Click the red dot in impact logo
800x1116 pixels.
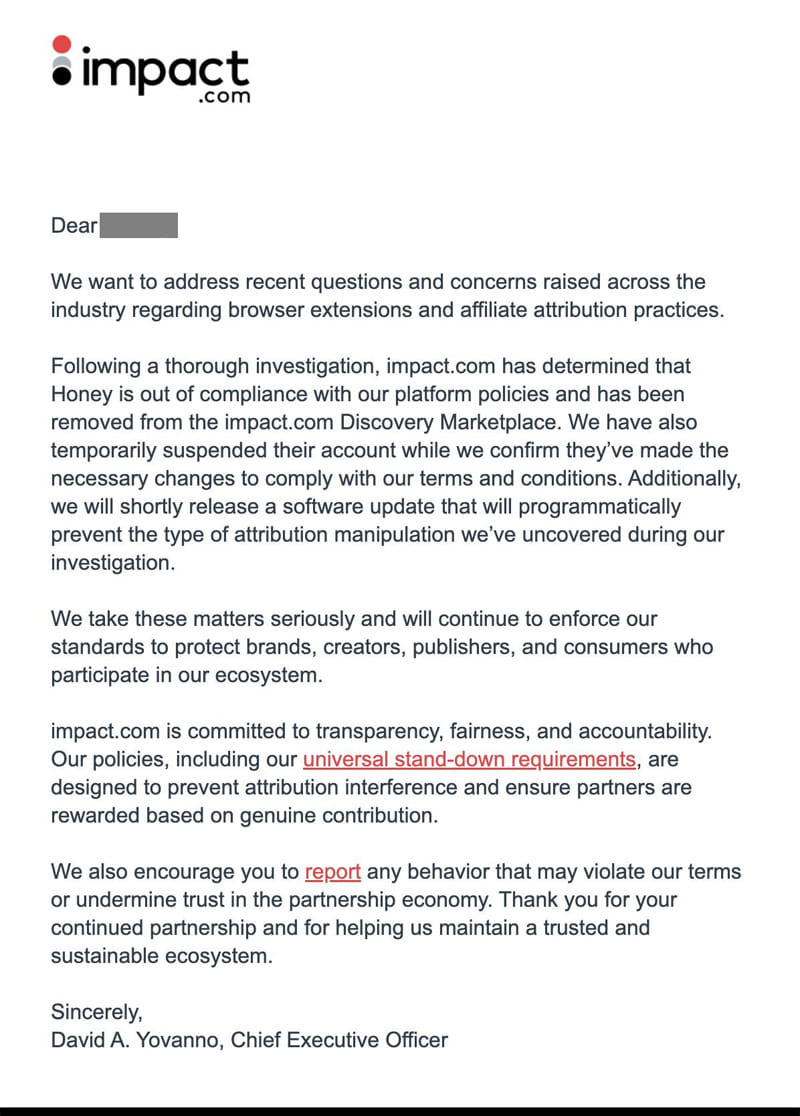tap(62, 45)
